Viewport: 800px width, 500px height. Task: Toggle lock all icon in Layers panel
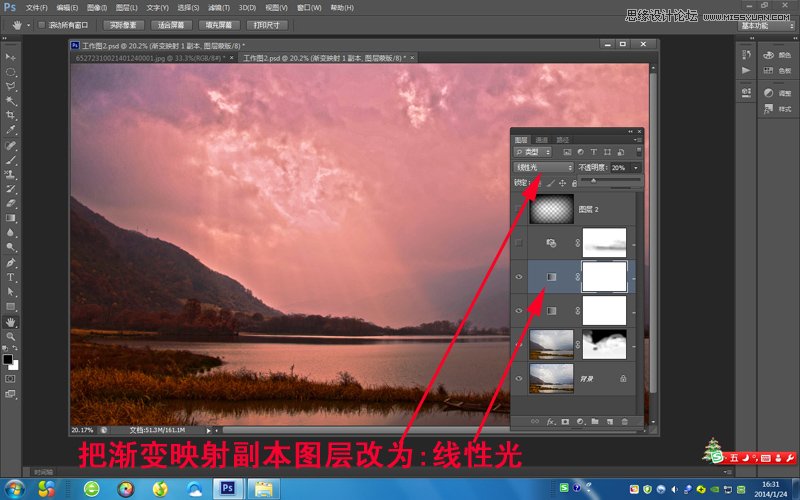click(574, 183)
